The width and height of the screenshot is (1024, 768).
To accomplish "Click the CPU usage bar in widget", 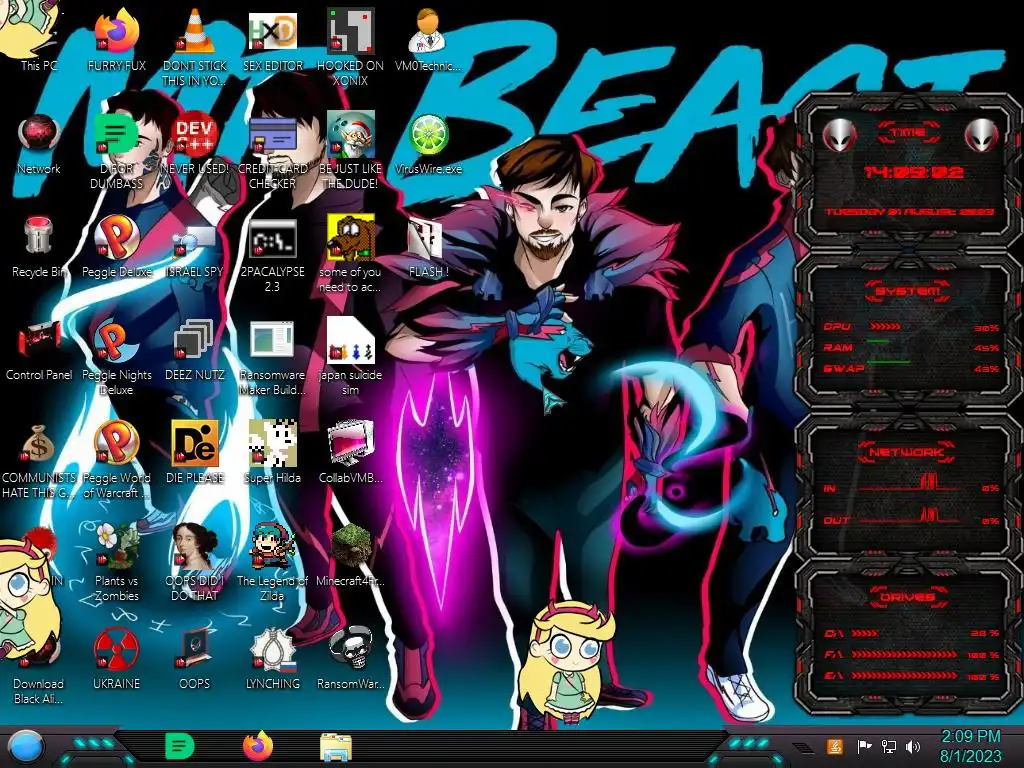I will pos(886,327).
